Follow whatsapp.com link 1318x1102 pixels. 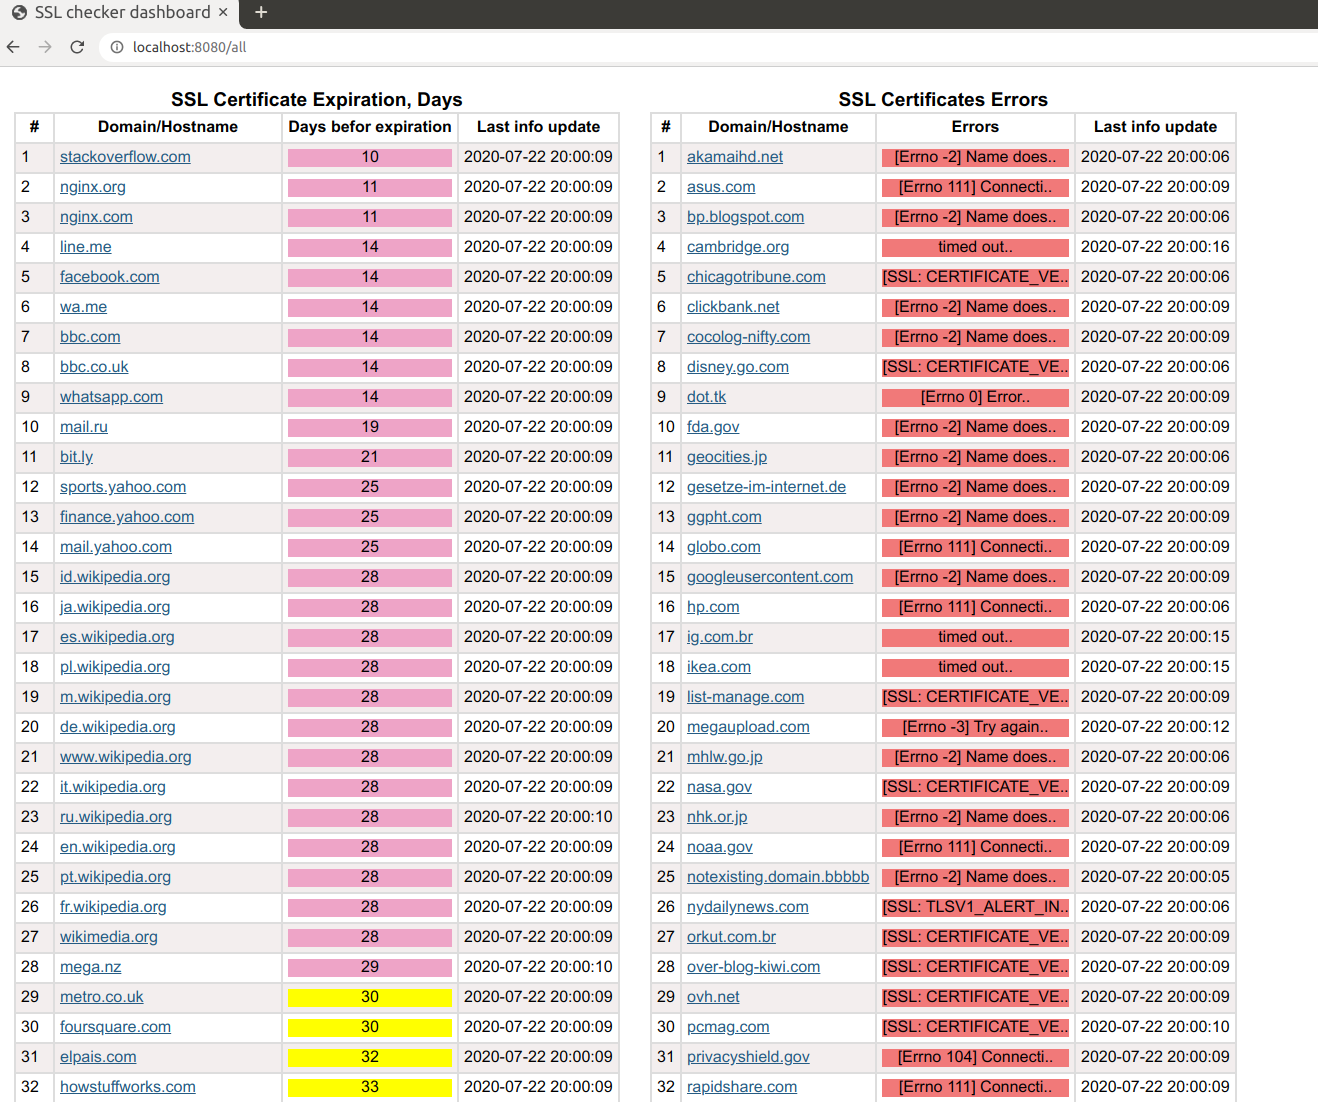111,397
